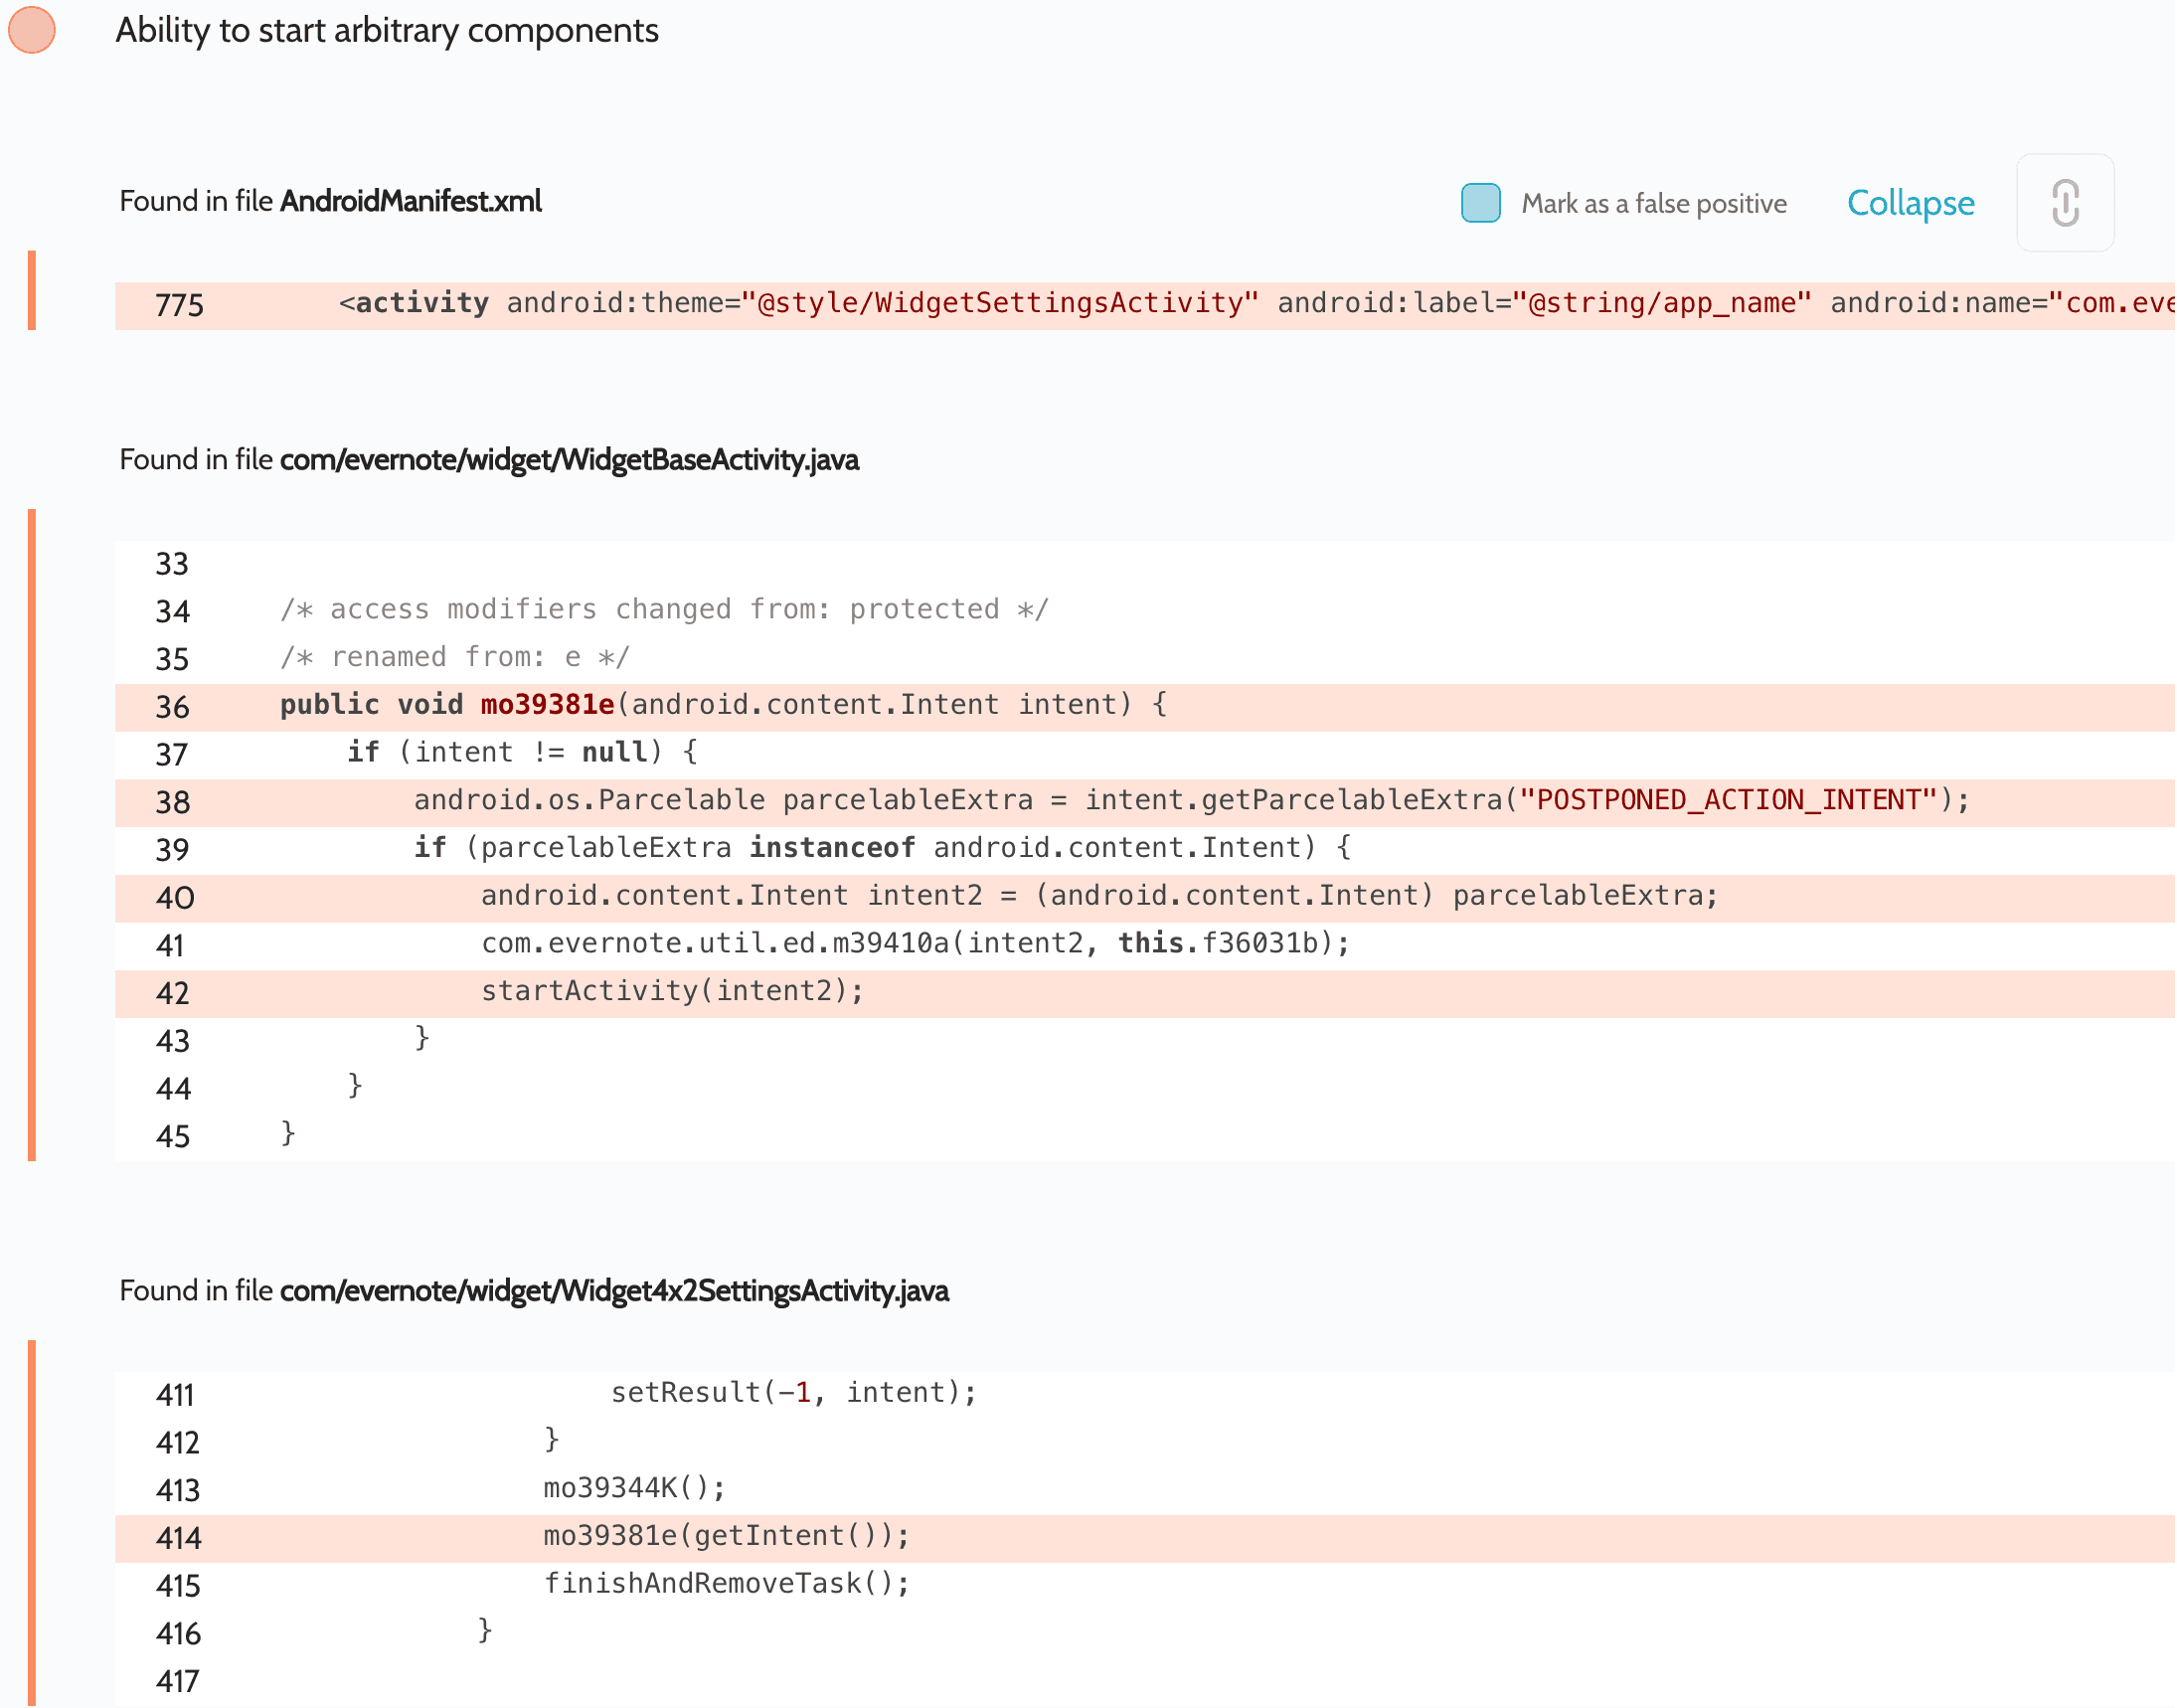Viewport: 2177px width, 1708px height.
Task: Click the title Ability to start arbitrary components
Action: pos(387,30)
